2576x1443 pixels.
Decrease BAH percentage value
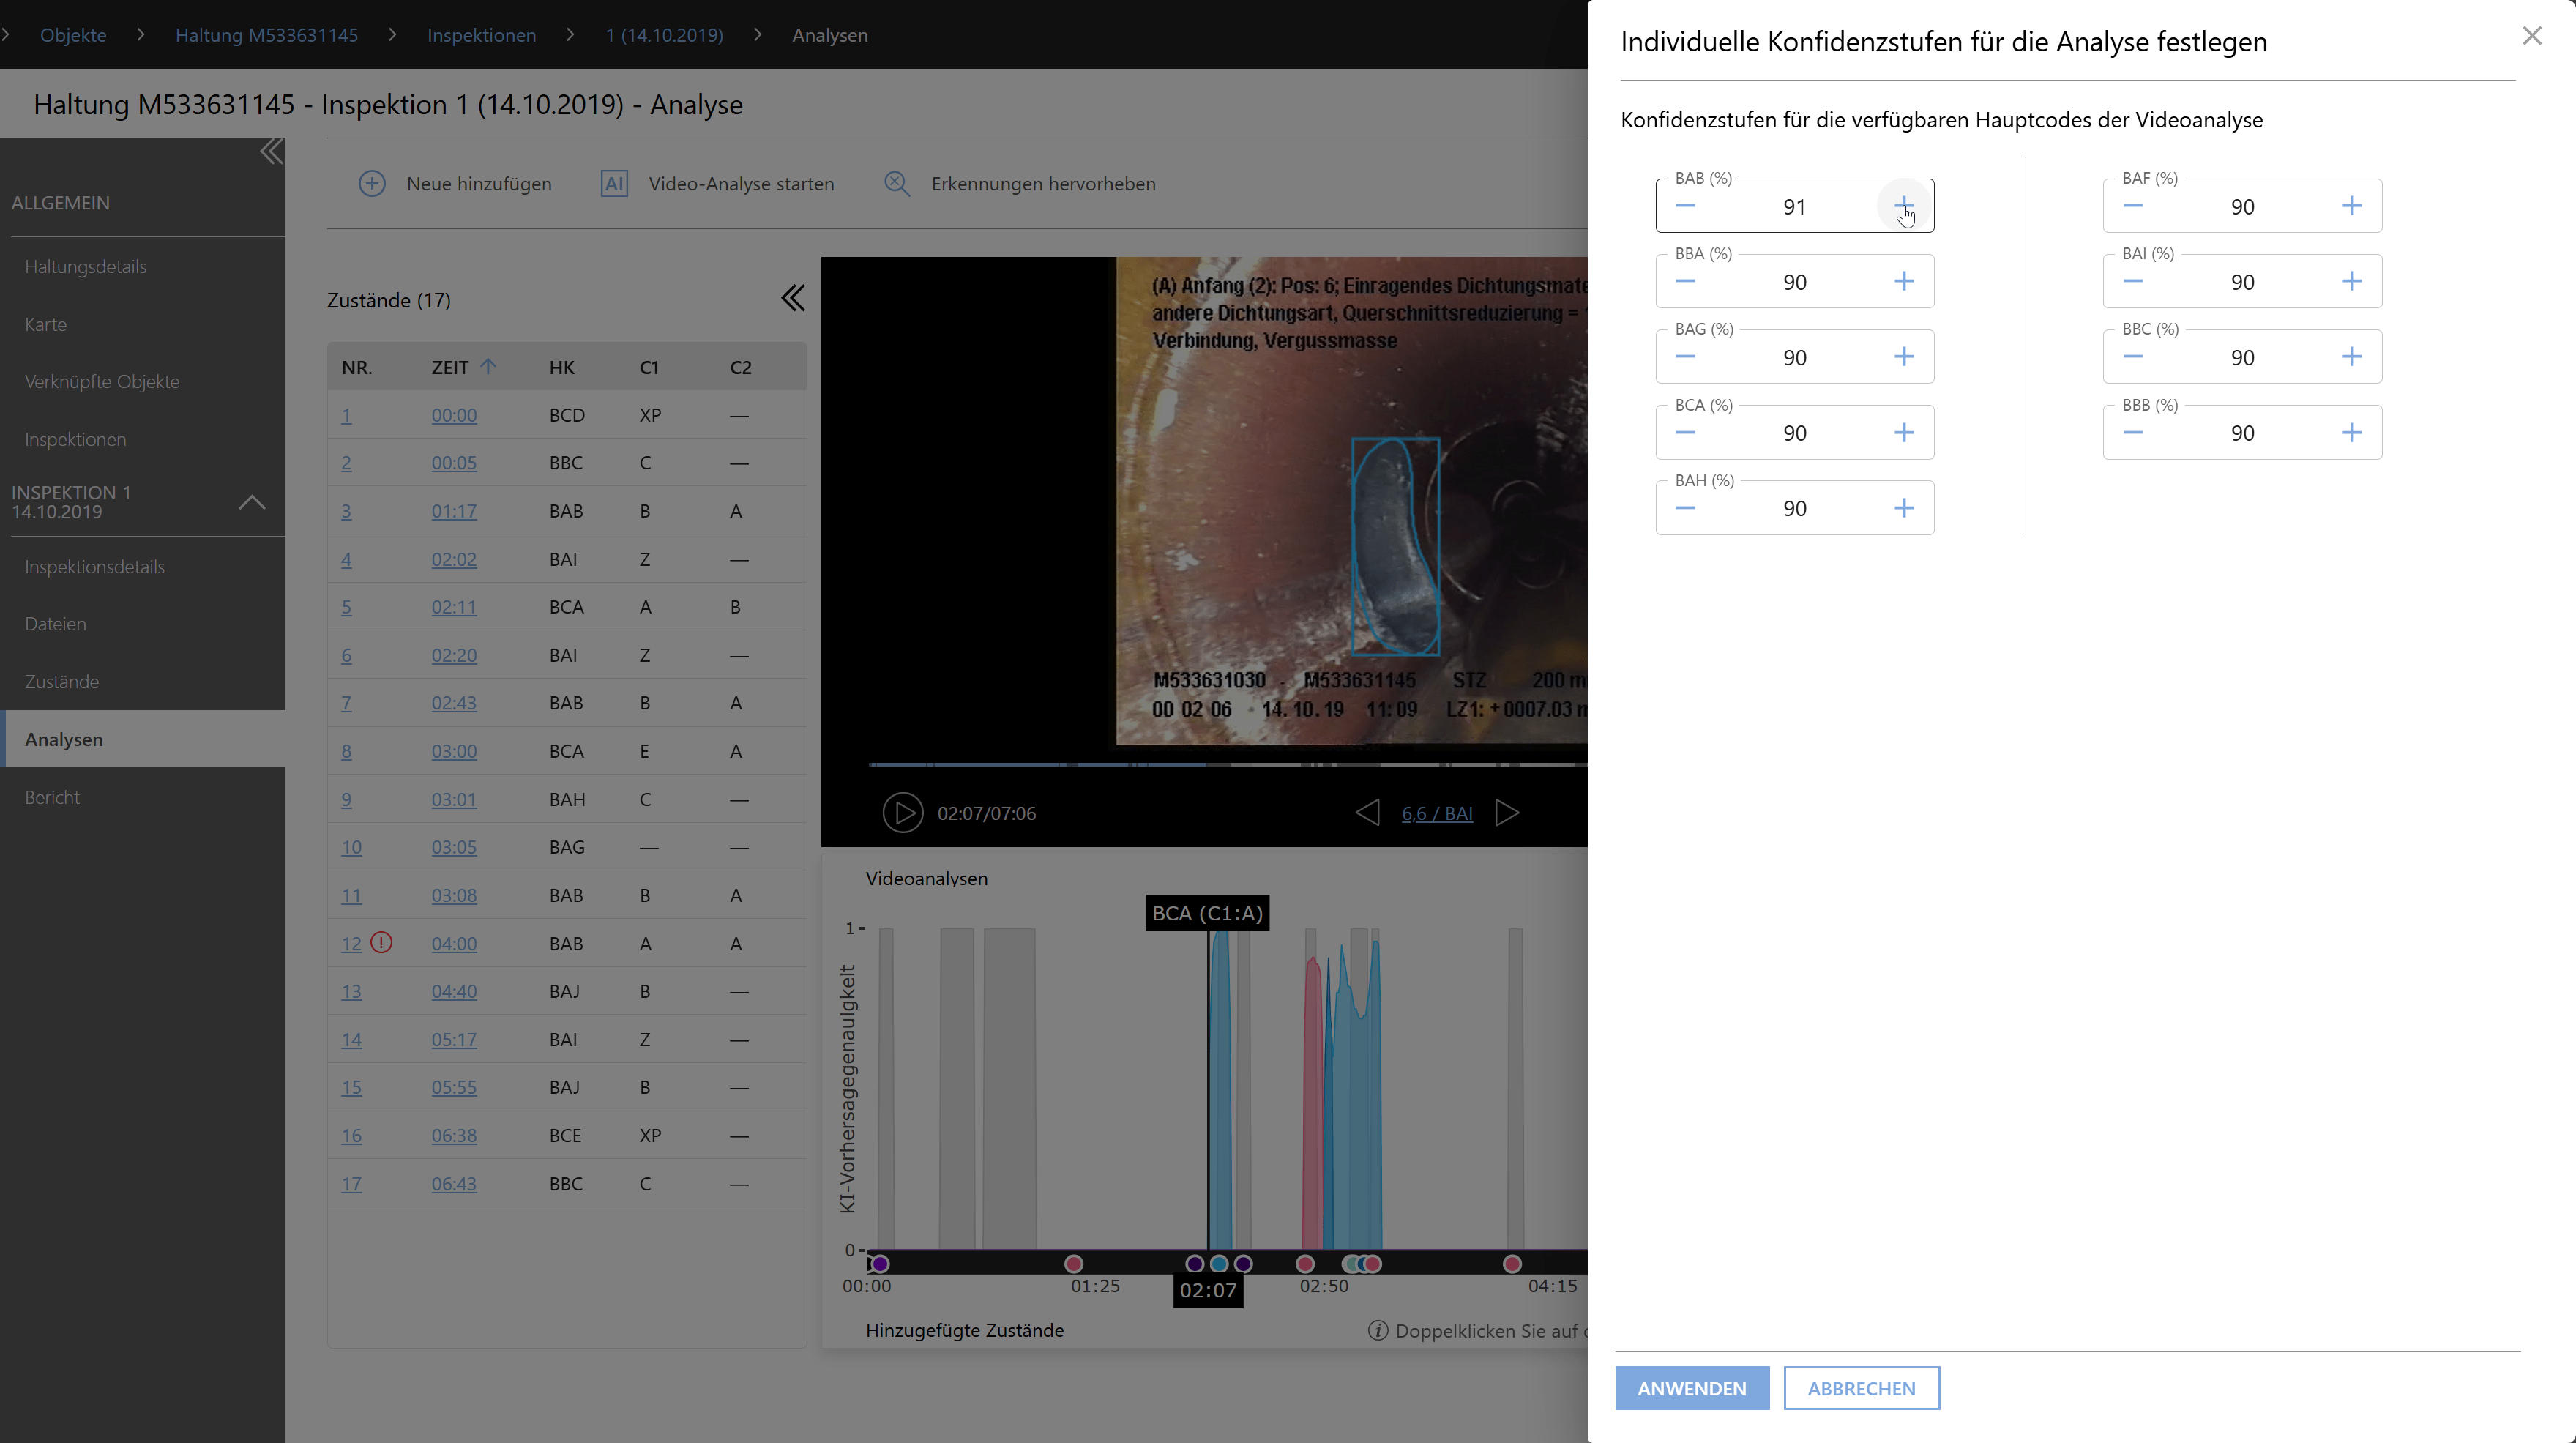pyautogui.click(x=1685, y=508)
